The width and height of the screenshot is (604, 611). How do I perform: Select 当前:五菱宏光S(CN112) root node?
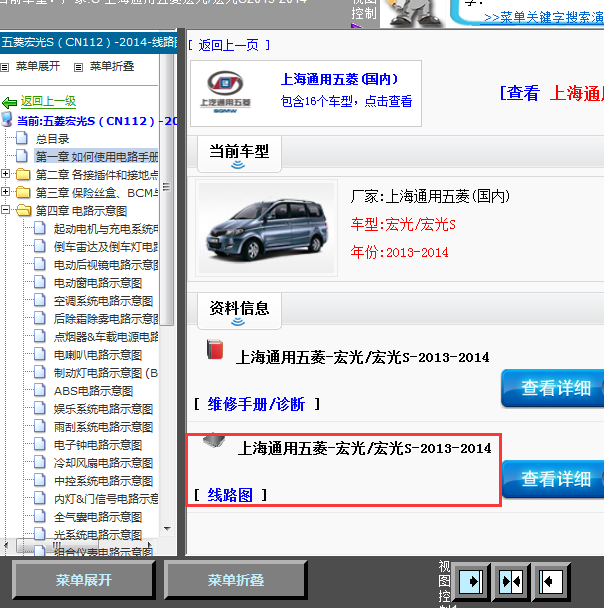(97, 121)
